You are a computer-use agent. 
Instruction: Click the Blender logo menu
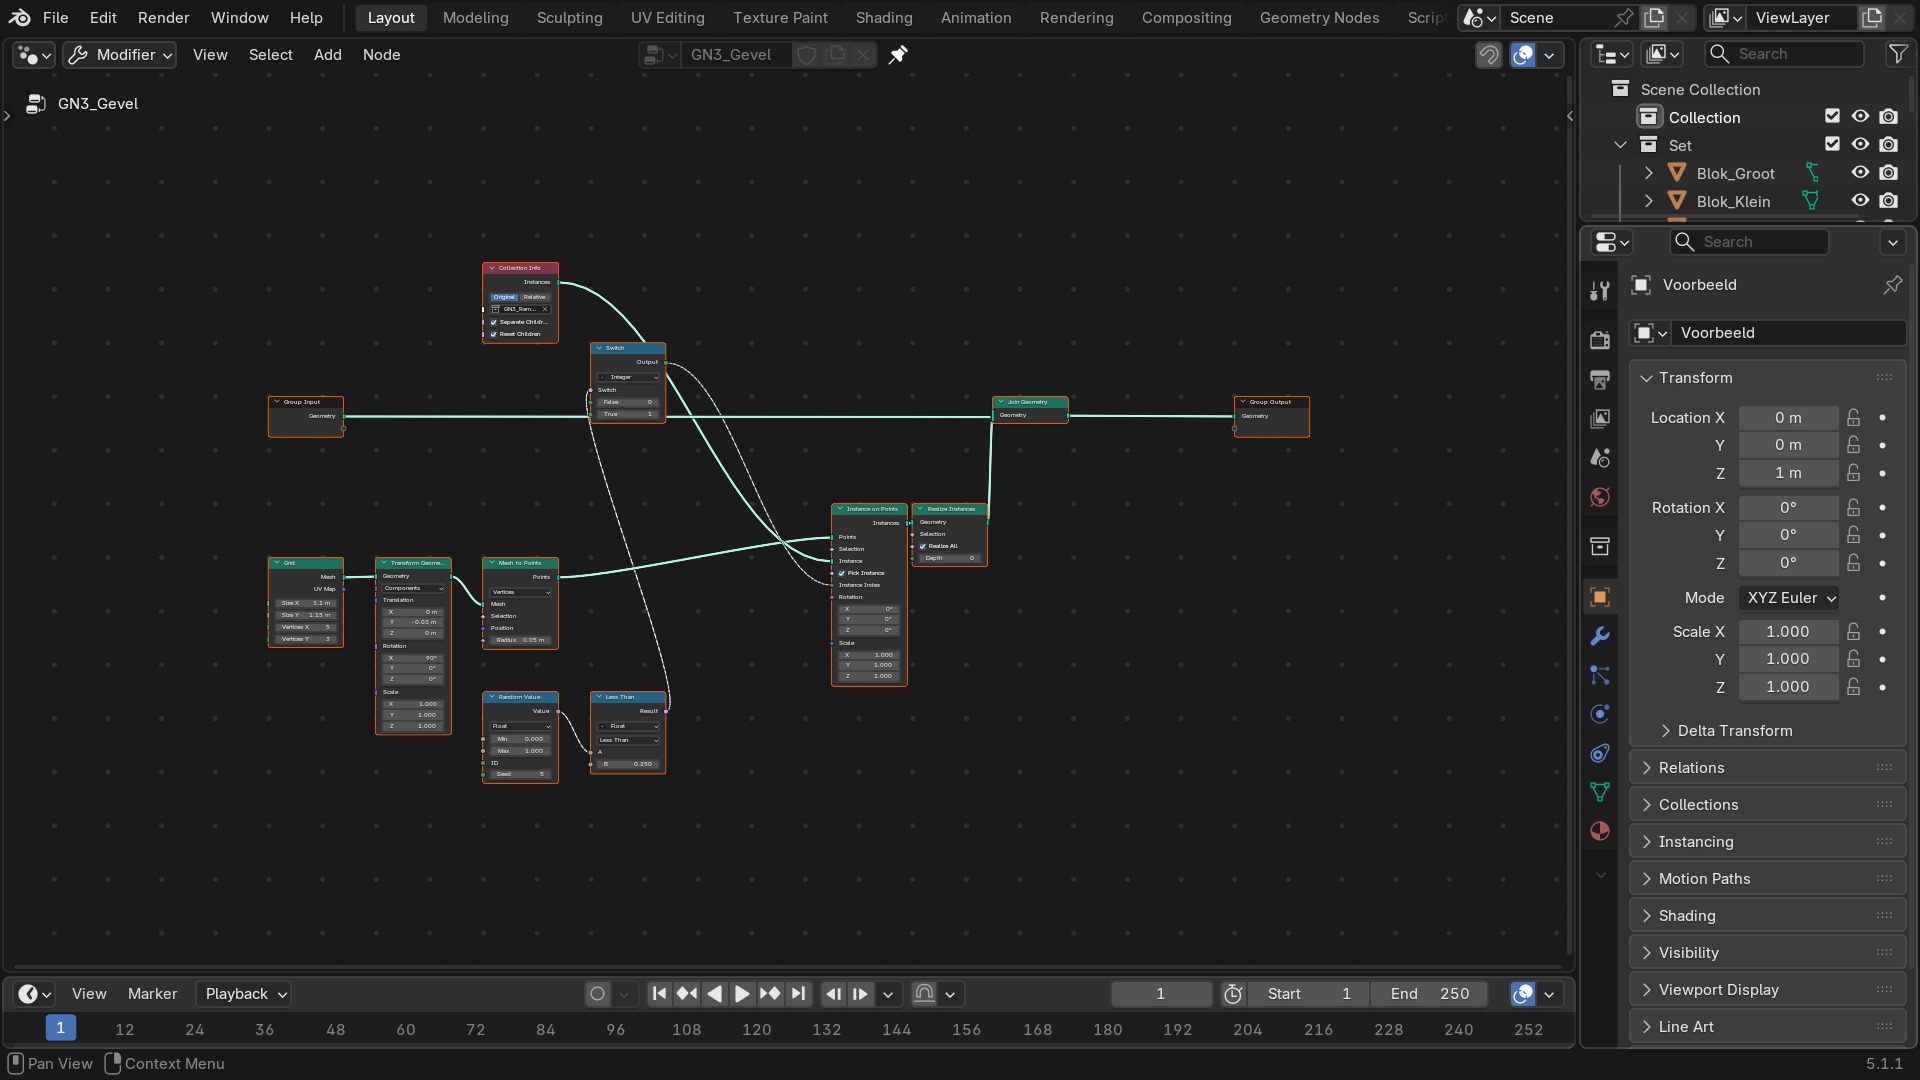click(x=19, y=17)
